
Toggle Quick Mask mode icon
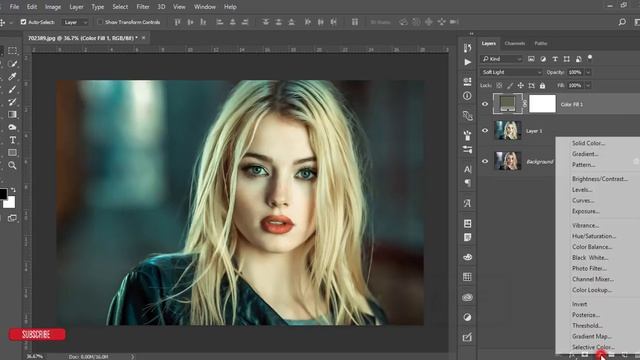[x=12, y=218]
